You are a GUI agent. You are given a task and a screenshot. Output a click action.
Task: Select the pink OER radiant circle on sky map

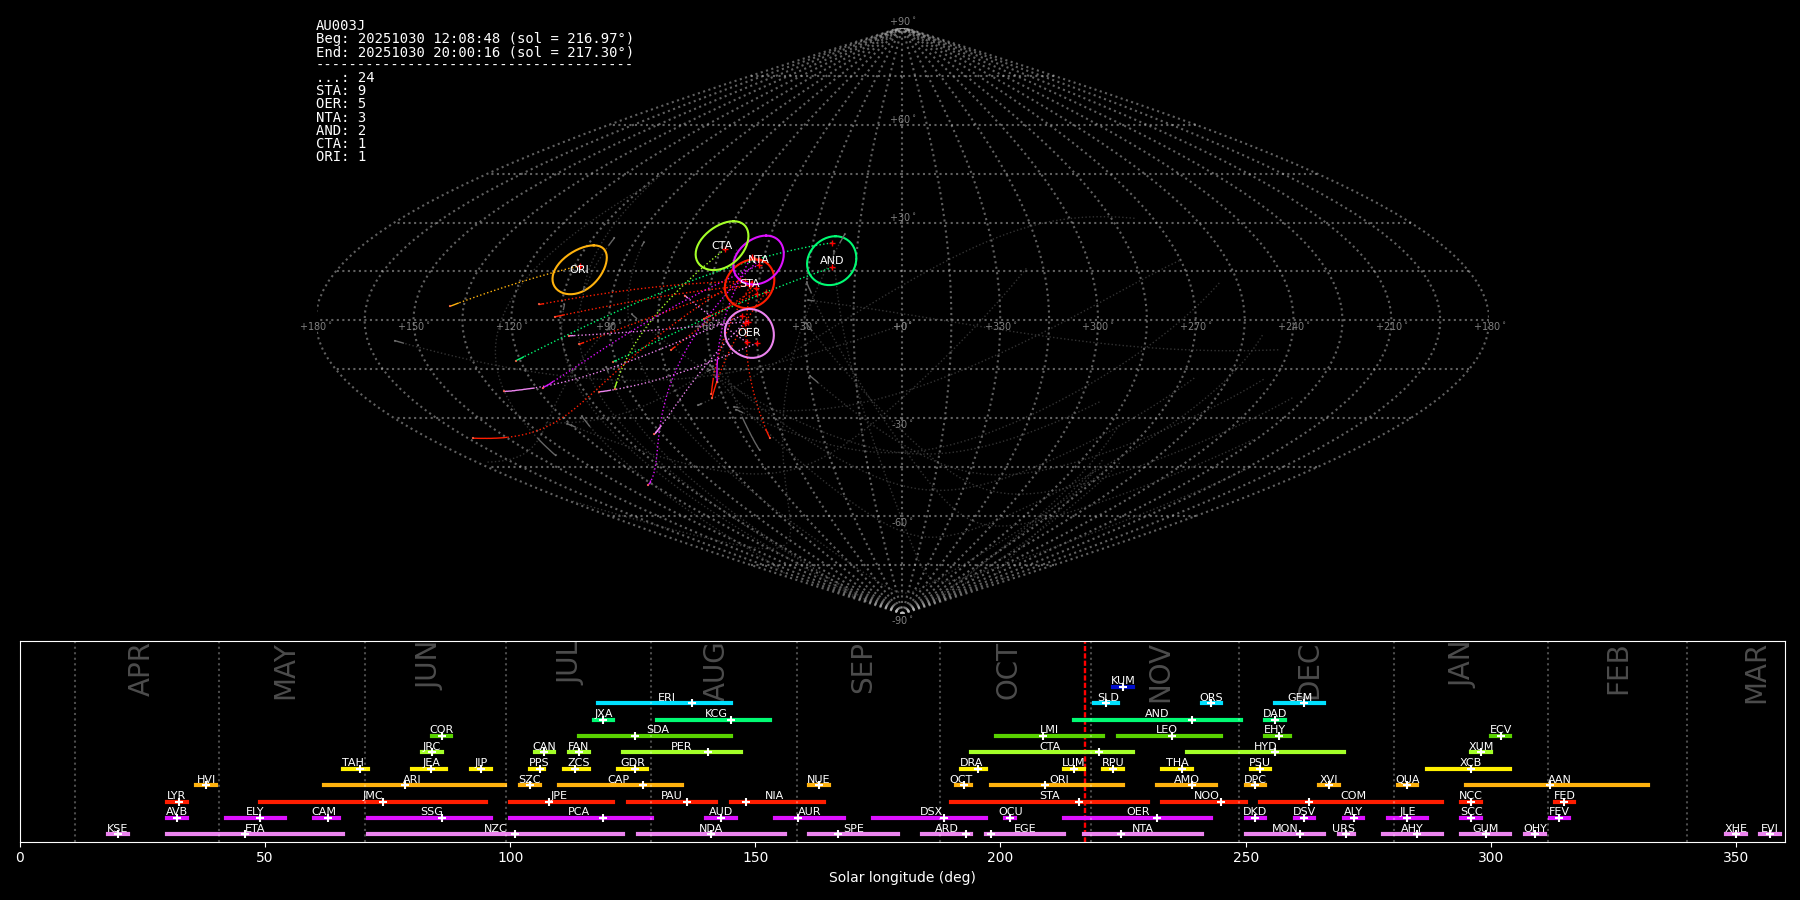(x=749, y=333)
